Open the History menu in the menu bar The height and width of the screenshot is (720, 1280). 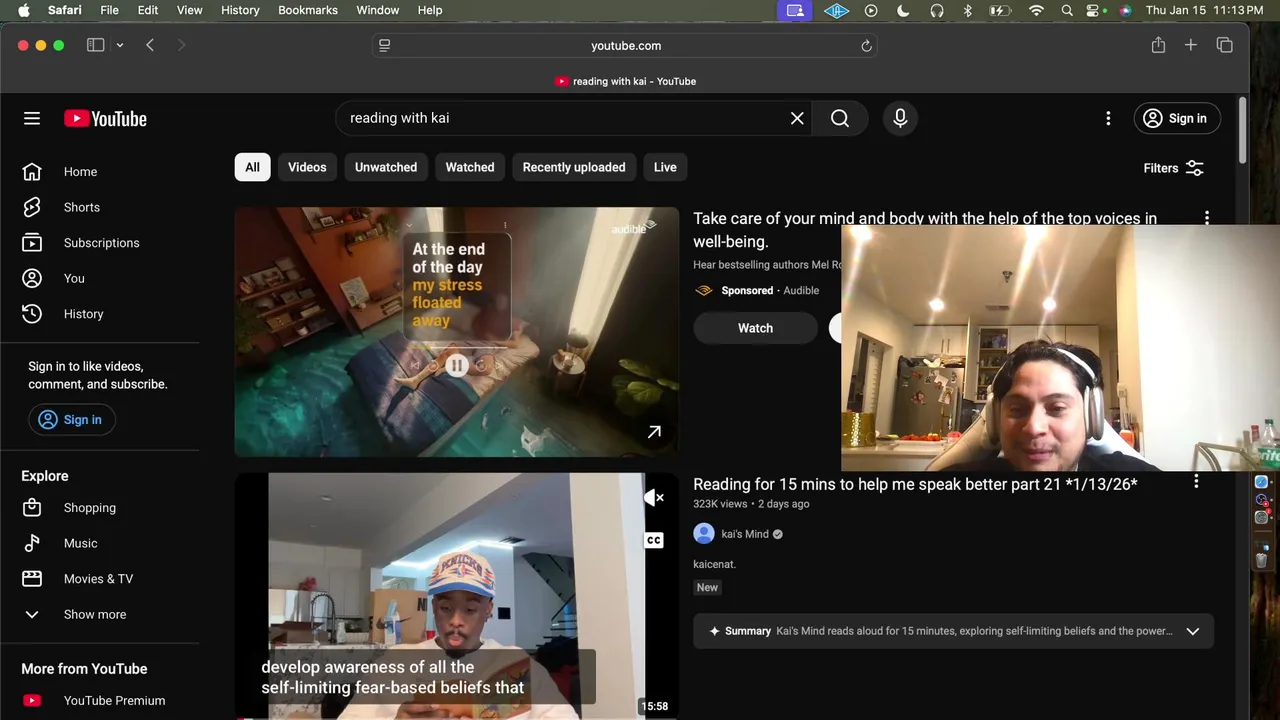coord(240,10)
